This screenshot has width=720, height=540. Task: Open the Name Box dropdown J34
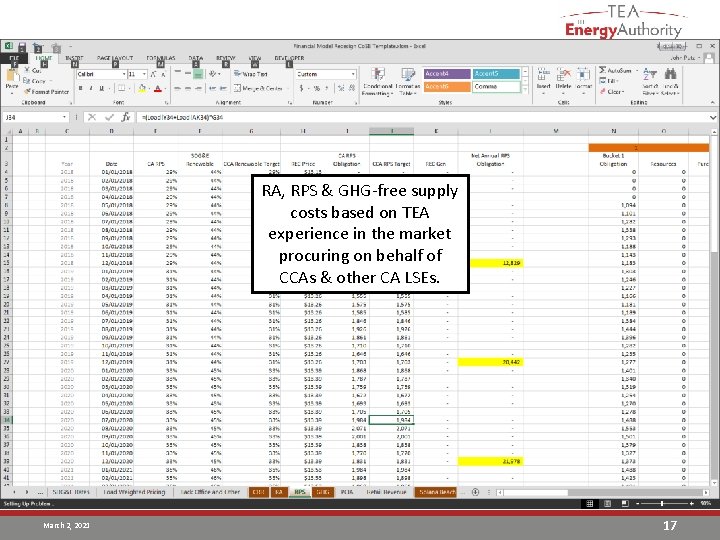pos(64,118)
